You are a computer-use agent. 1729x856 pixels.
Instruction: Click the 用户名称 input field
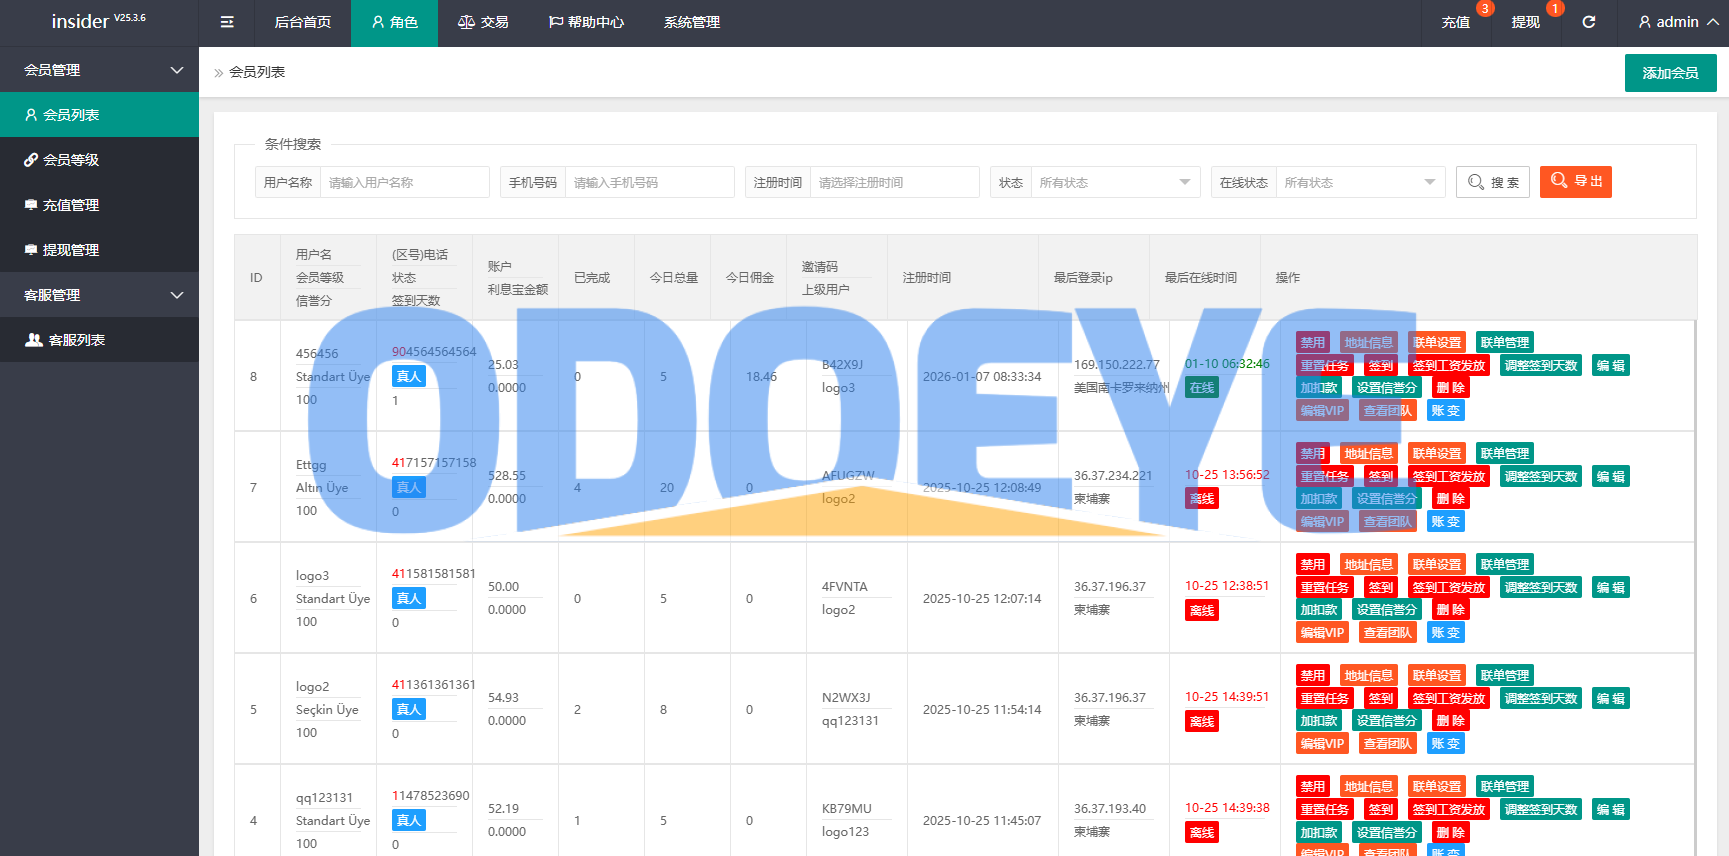pyautogui.click(x=404, y=182)
